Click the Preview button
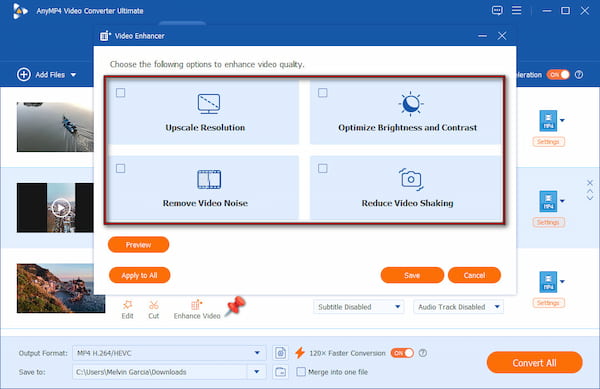Image resolution: width=600 pixels, height=389 pixels. click(x=139, y=245)
